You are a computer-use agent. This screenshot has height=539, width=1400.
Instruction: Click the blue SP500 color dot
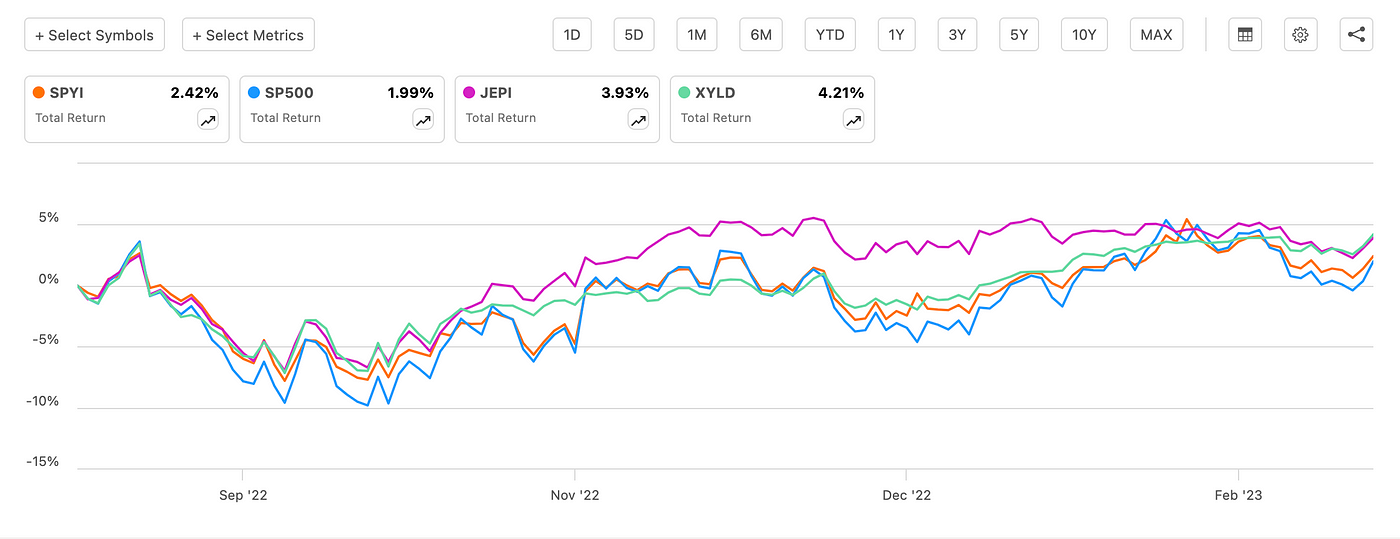click(x=254, y=93)
